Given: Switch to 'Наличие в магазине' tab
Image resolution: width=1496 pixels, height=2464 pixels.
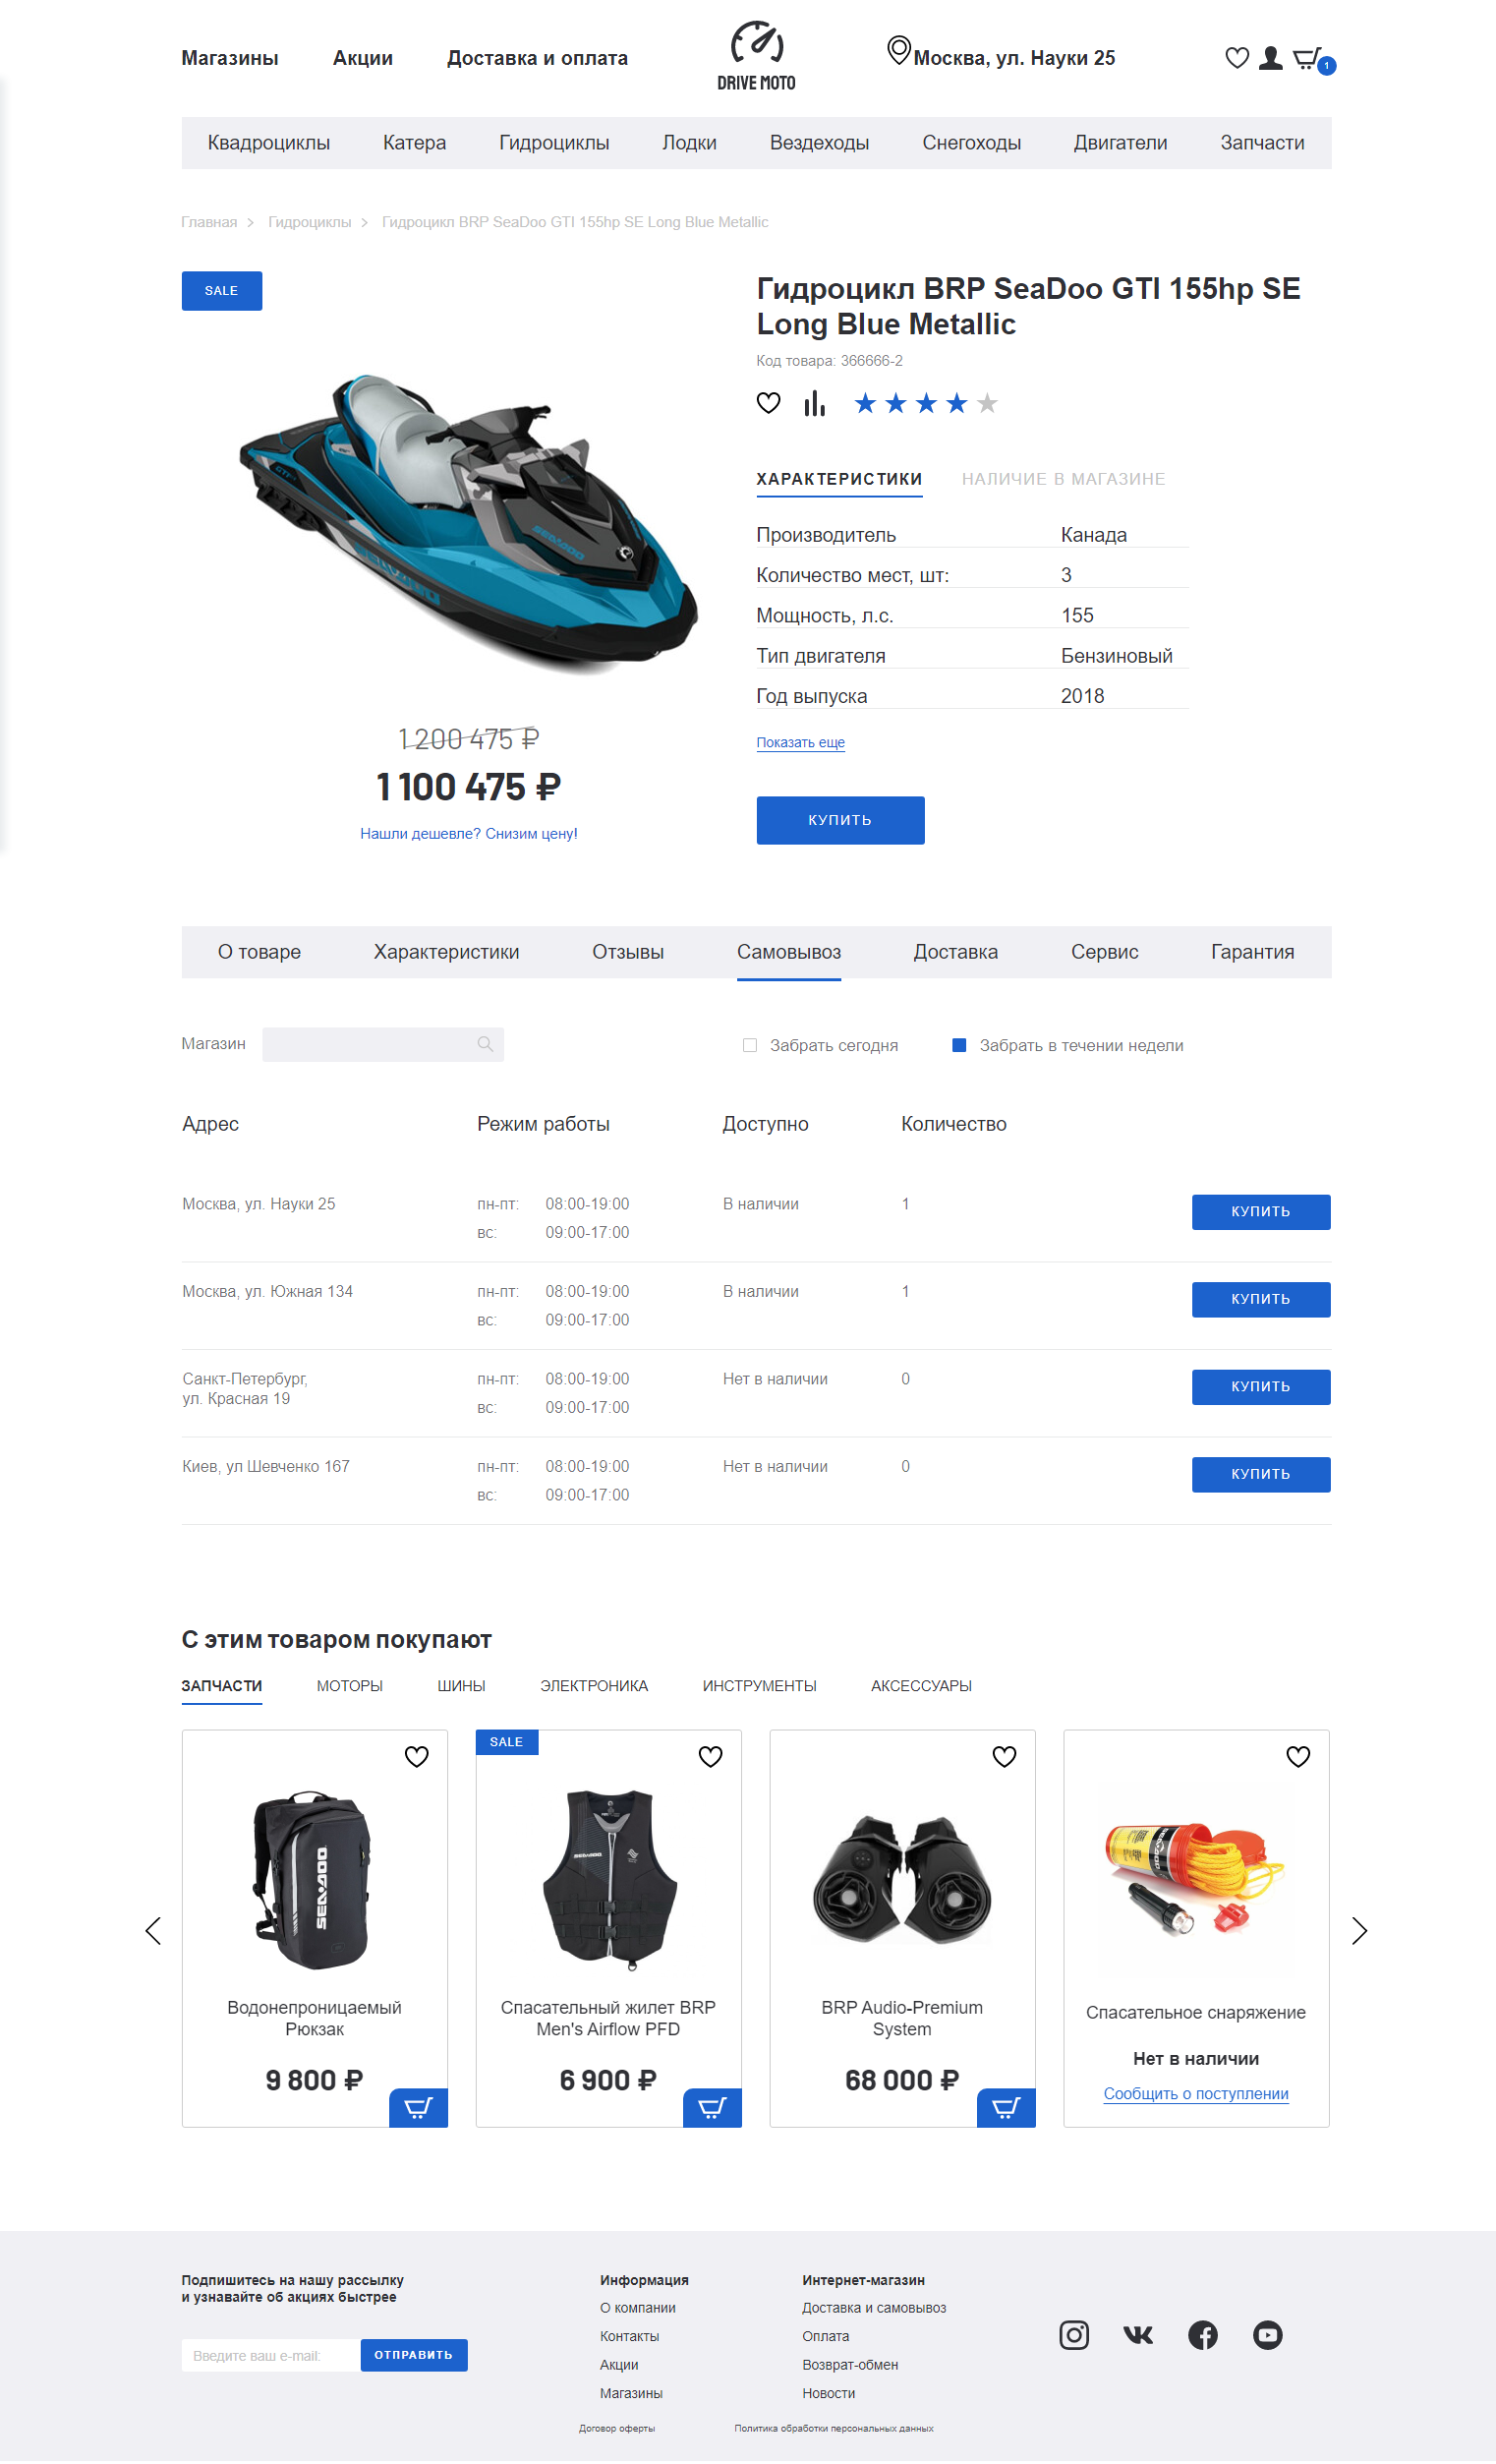Looking at the screenshot, I should tap(1064, 479).
